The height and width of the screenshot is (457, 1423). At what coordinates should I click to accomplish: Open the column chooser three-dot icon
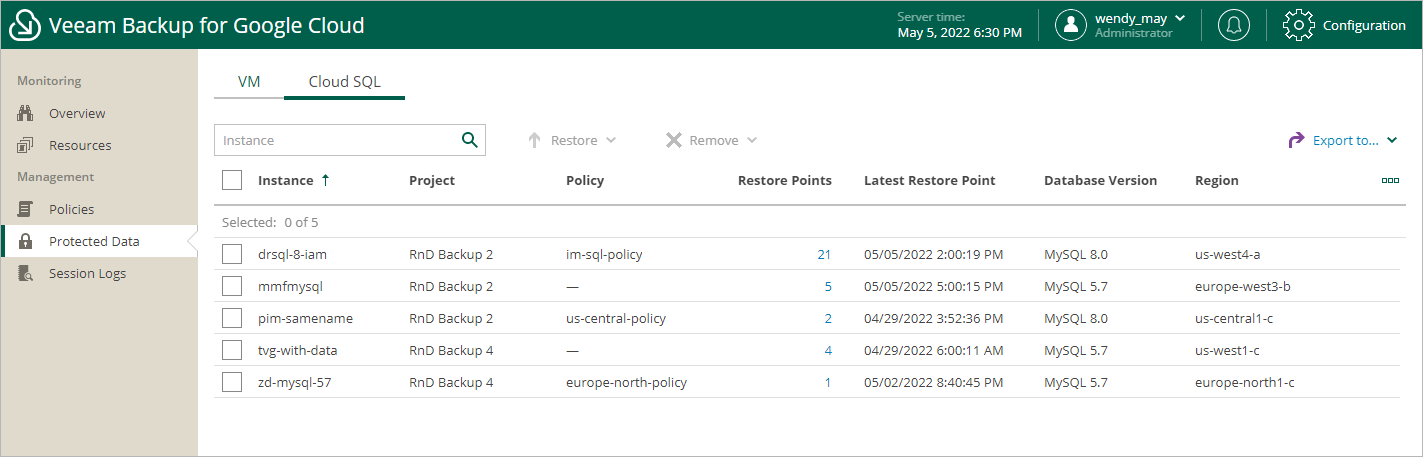coord(1390,181)
